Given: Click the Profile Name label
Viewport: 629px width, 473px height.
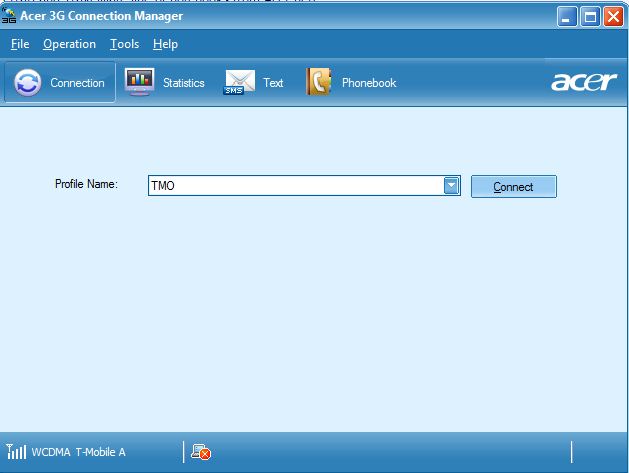Looking at the screenshot, I should [86, 184].
